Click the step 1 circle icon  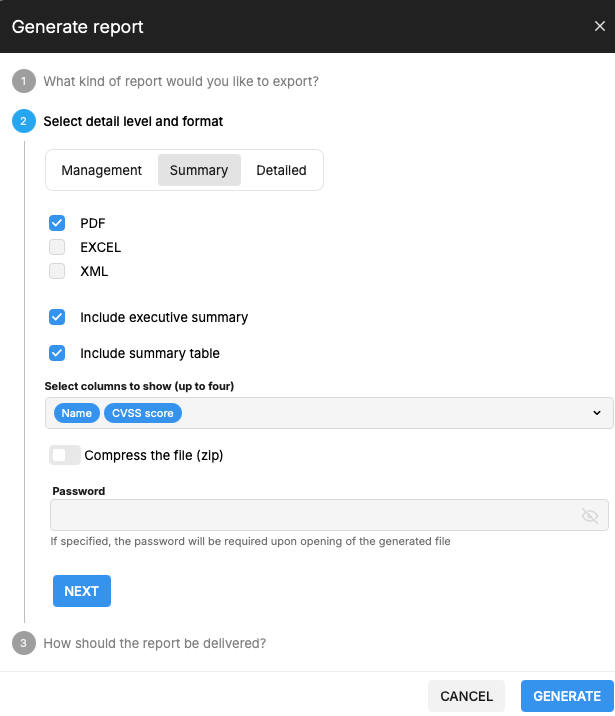23,81
